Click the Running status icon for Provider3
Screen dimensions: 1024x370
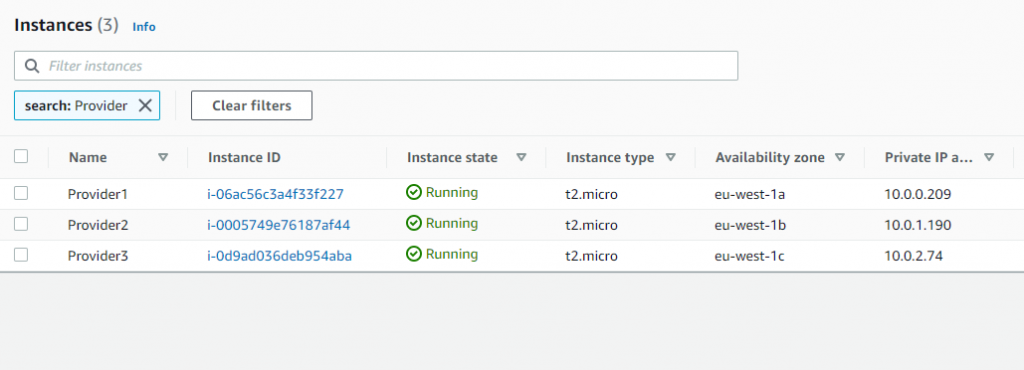(x=413, y=254)
